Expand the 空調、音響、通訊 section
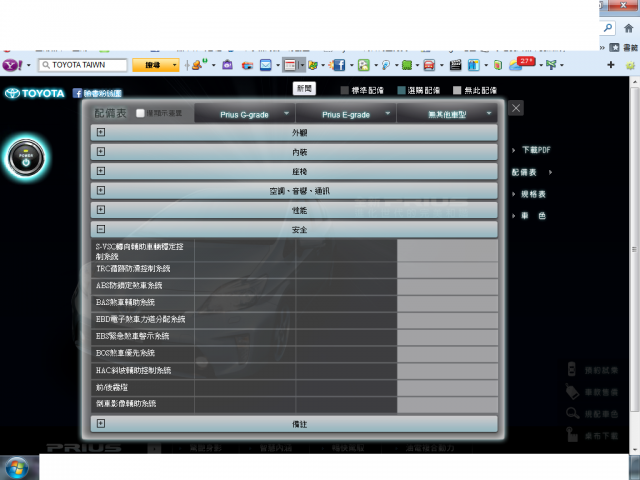This screenshot has height=480, width=640. [x=294, y=191]
